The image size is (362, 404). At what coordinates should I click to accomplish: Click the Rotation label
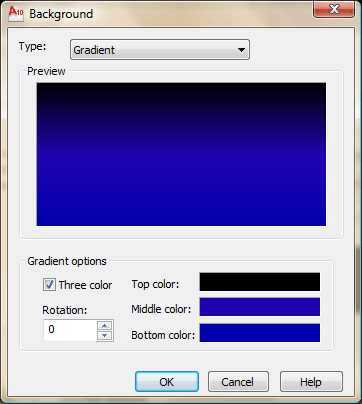tap(65, 310)
